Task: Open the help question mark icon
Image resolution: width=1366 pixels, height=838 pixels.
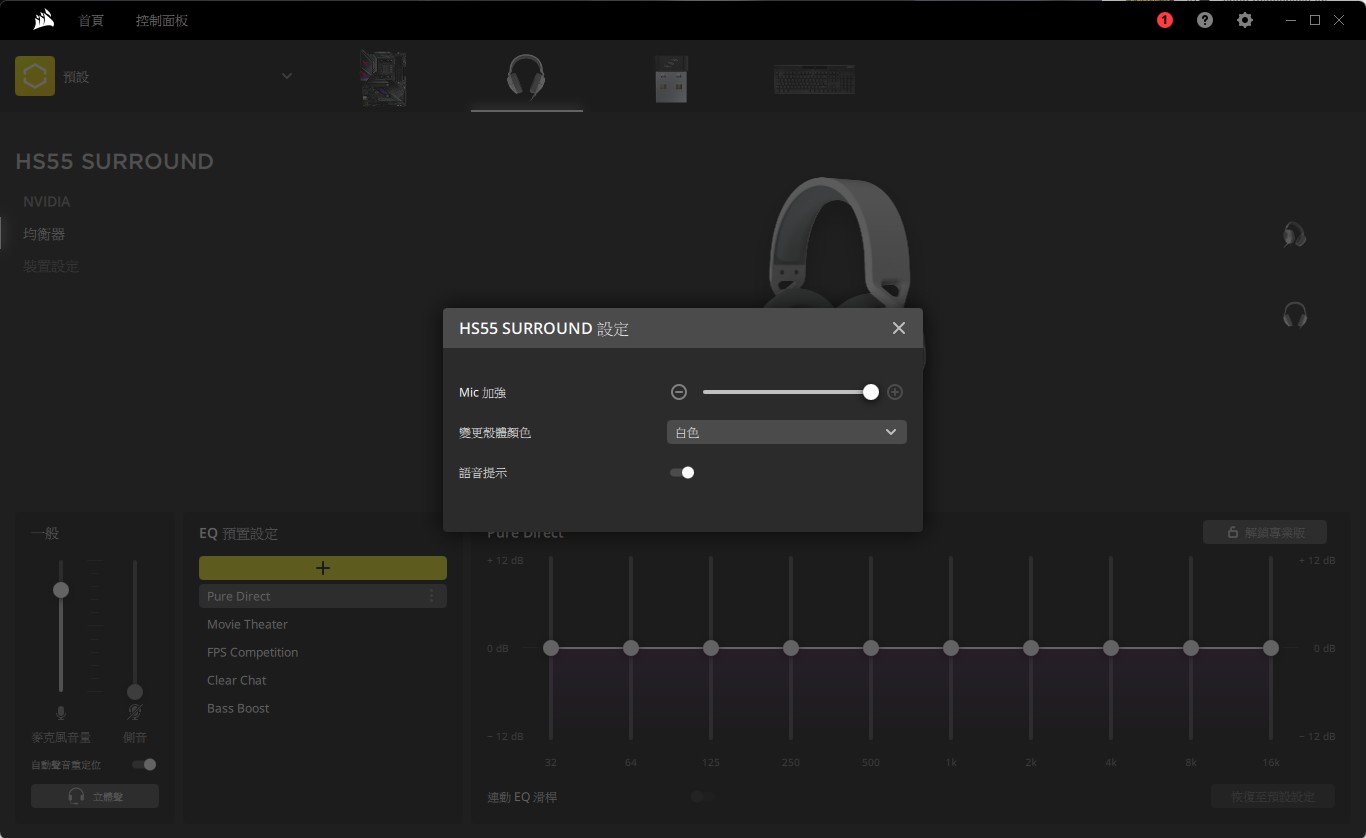Action: pyautogui.click(x=1205, y=20)
